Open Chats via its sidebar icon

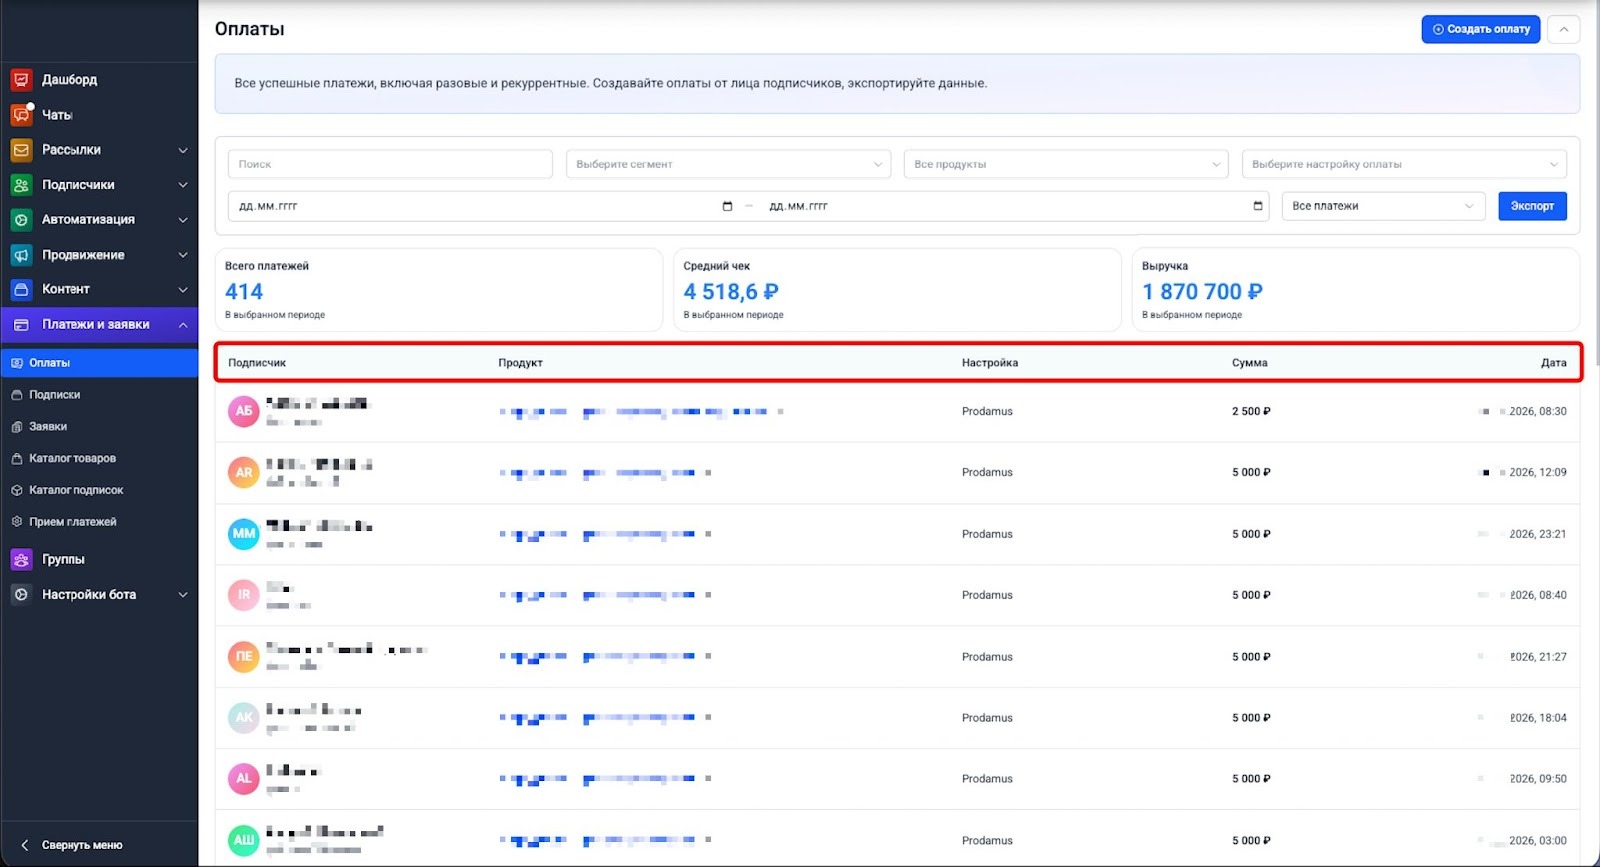(21, 115)
